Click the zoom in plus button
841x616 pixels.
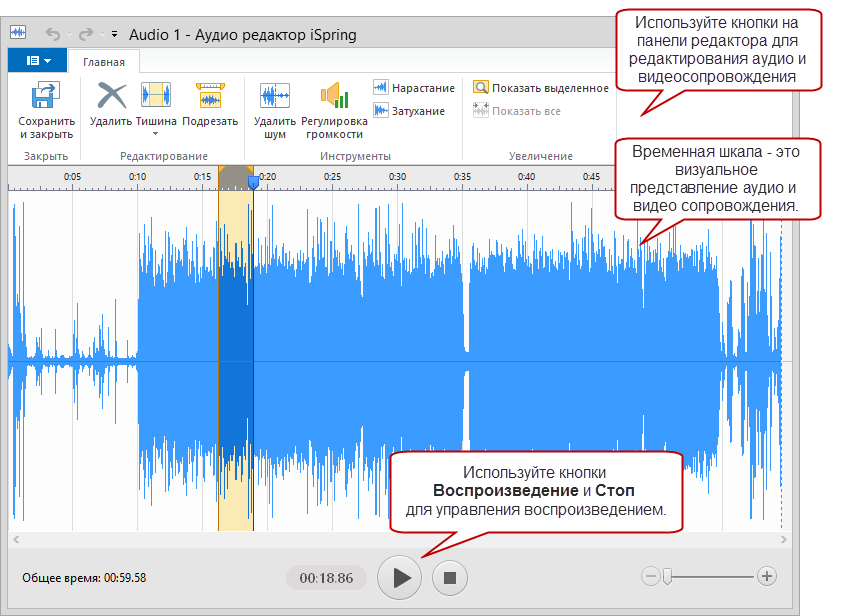coord(767,576)
